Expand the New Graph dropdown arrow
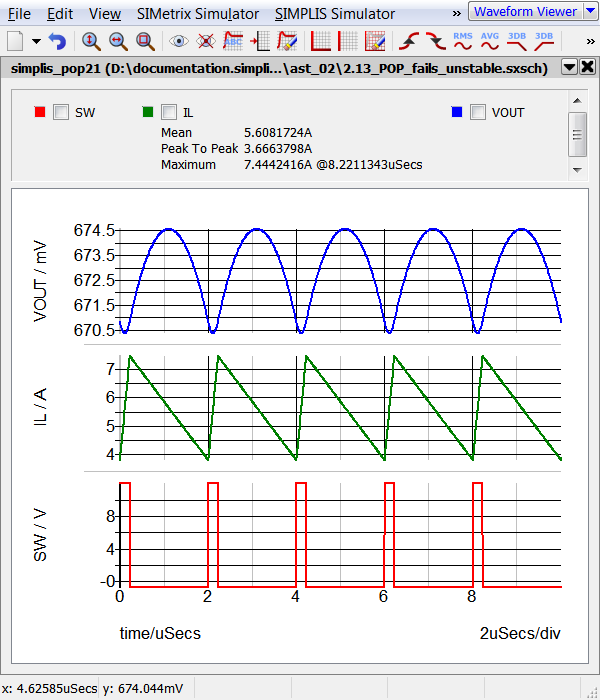Image resolution: width=600 pixels, height=700 pixels. pos(37,42)
